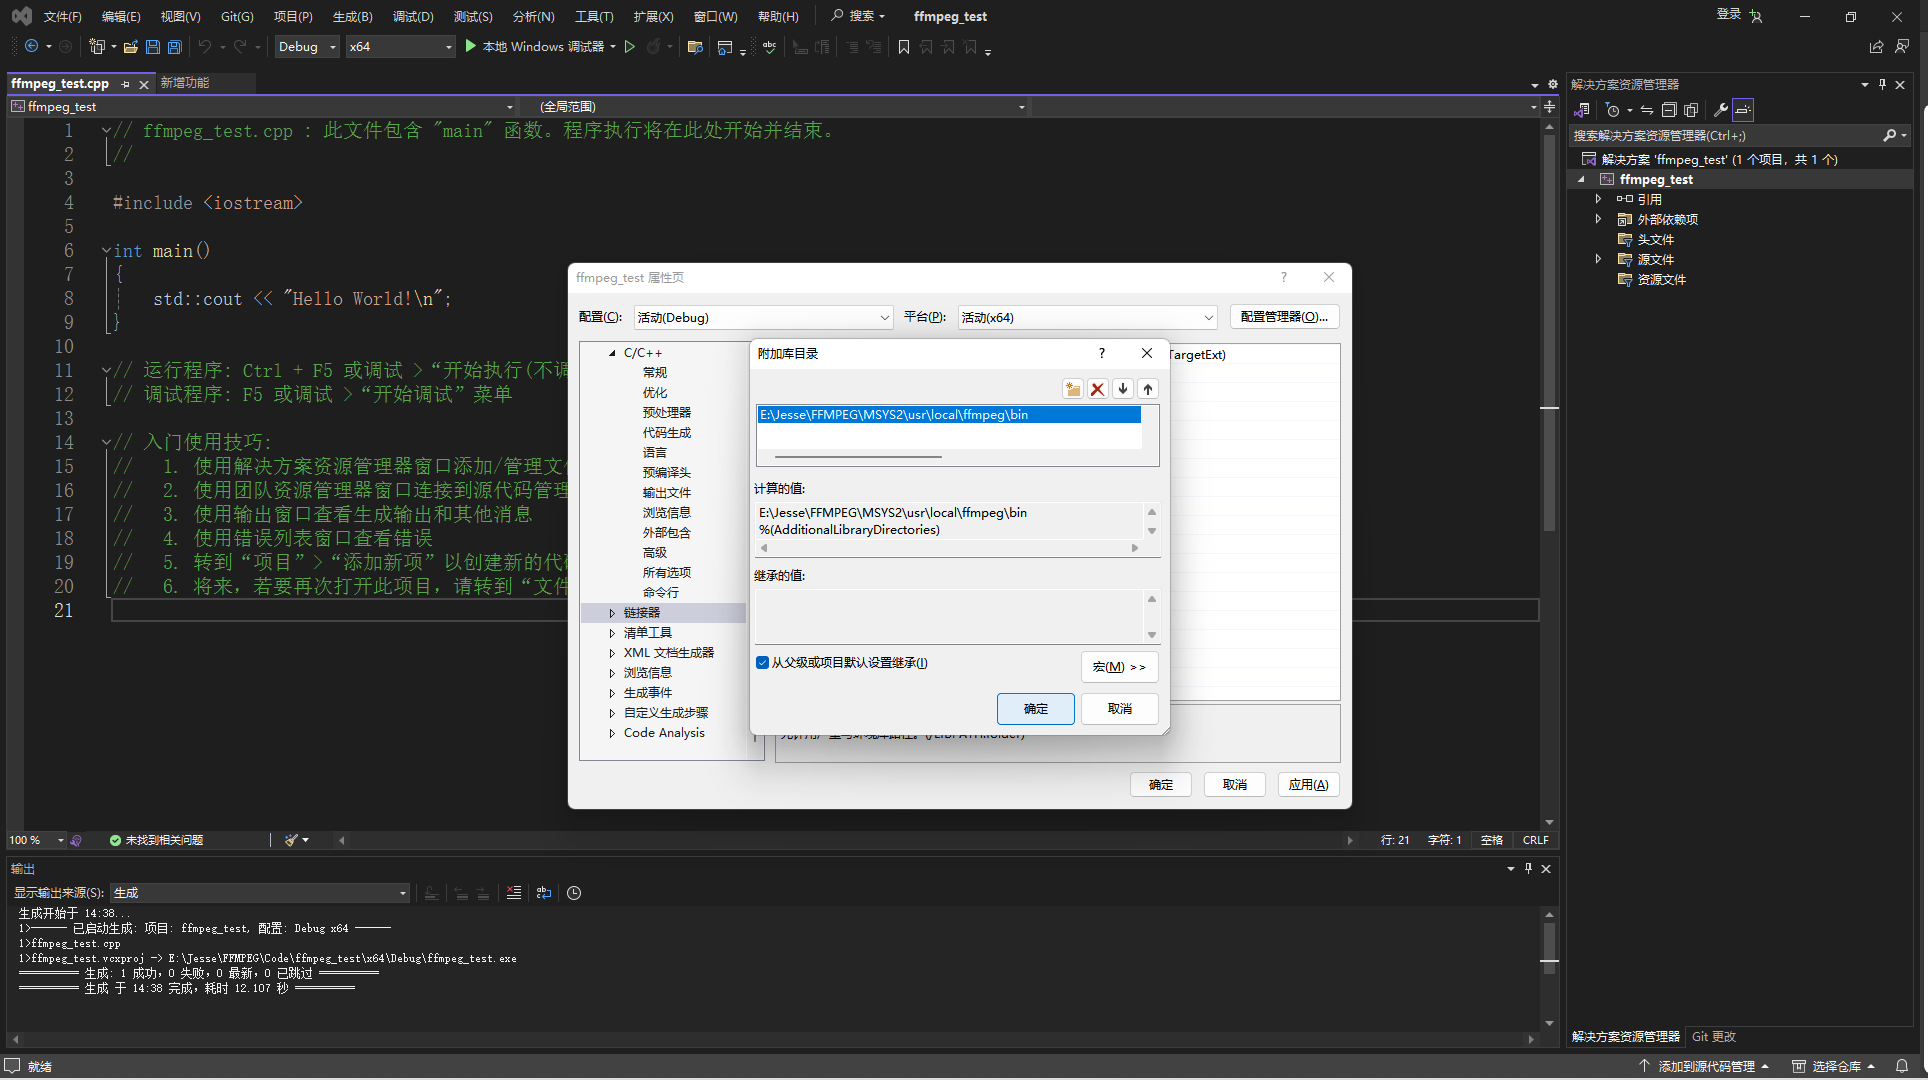
Task: Move the selected directory line up
Action: coord(1148,389)
